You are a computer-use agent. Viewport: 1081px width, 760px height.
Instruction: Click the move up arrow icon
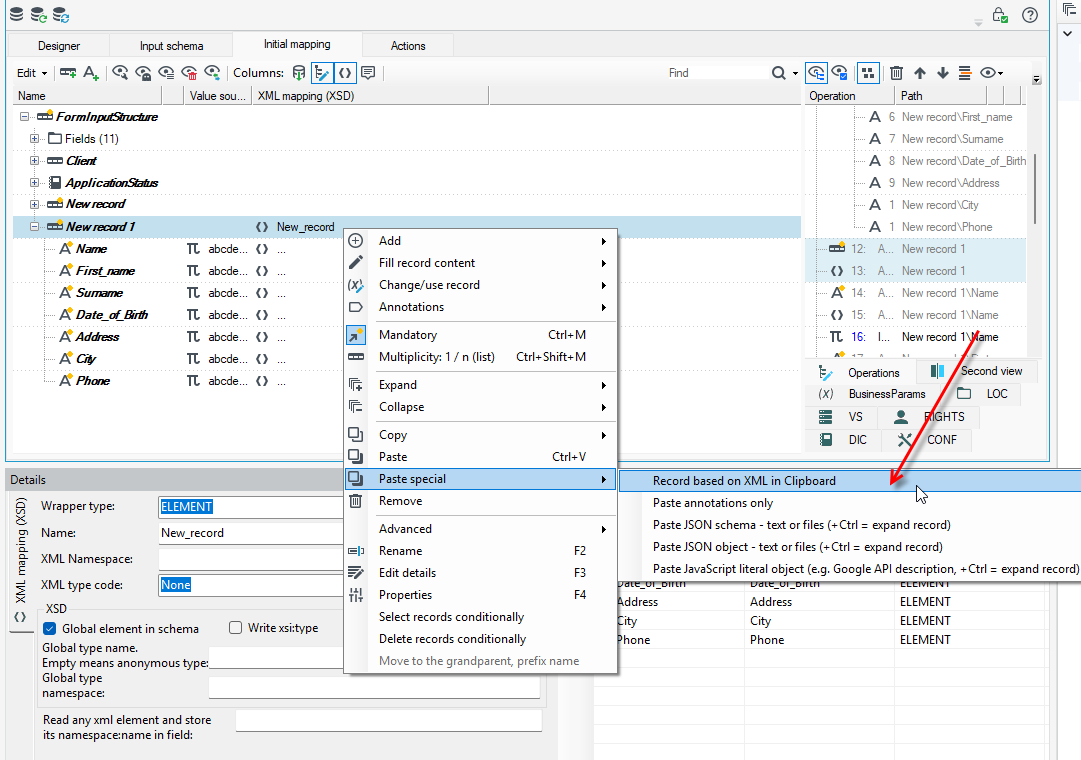coord(920,72)
